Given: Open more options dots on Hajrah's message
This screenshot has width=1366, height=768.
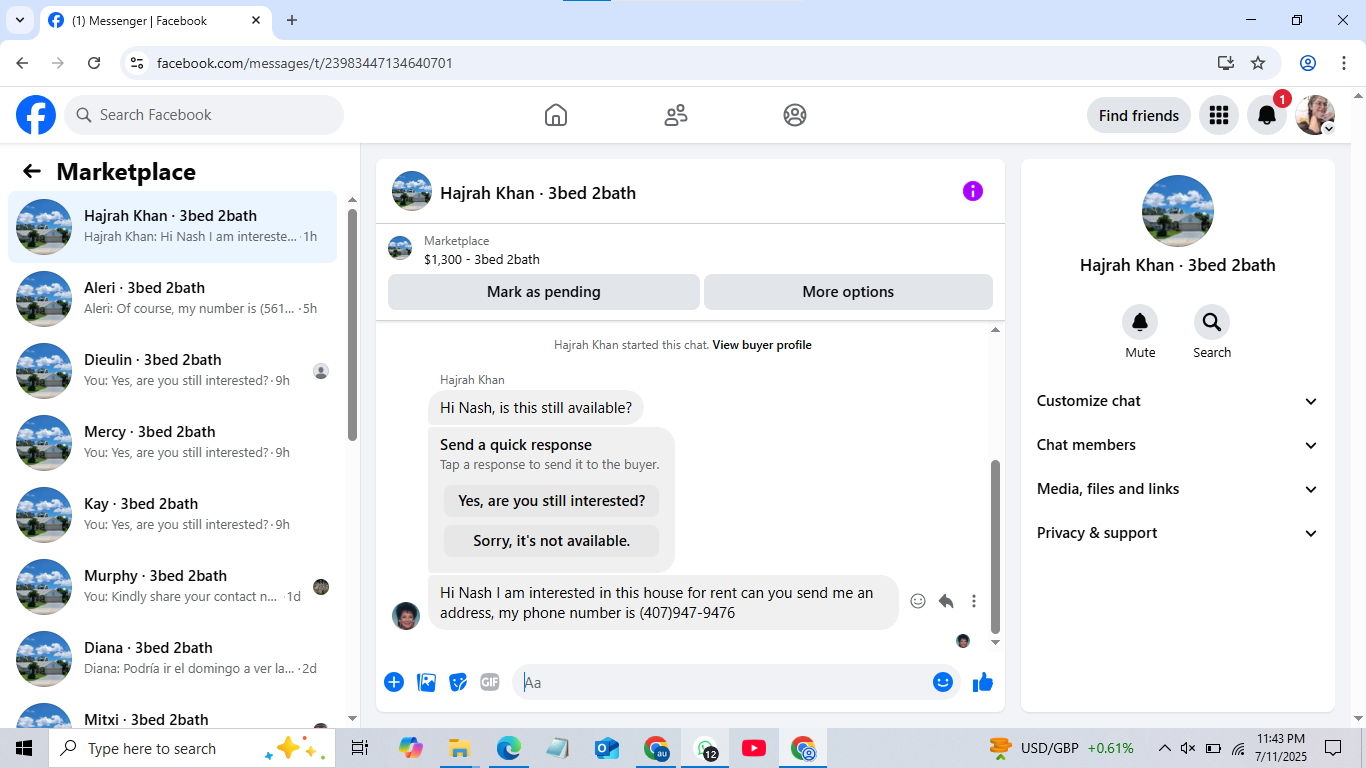Looking at the screenshot, I should tap(974, 601).
